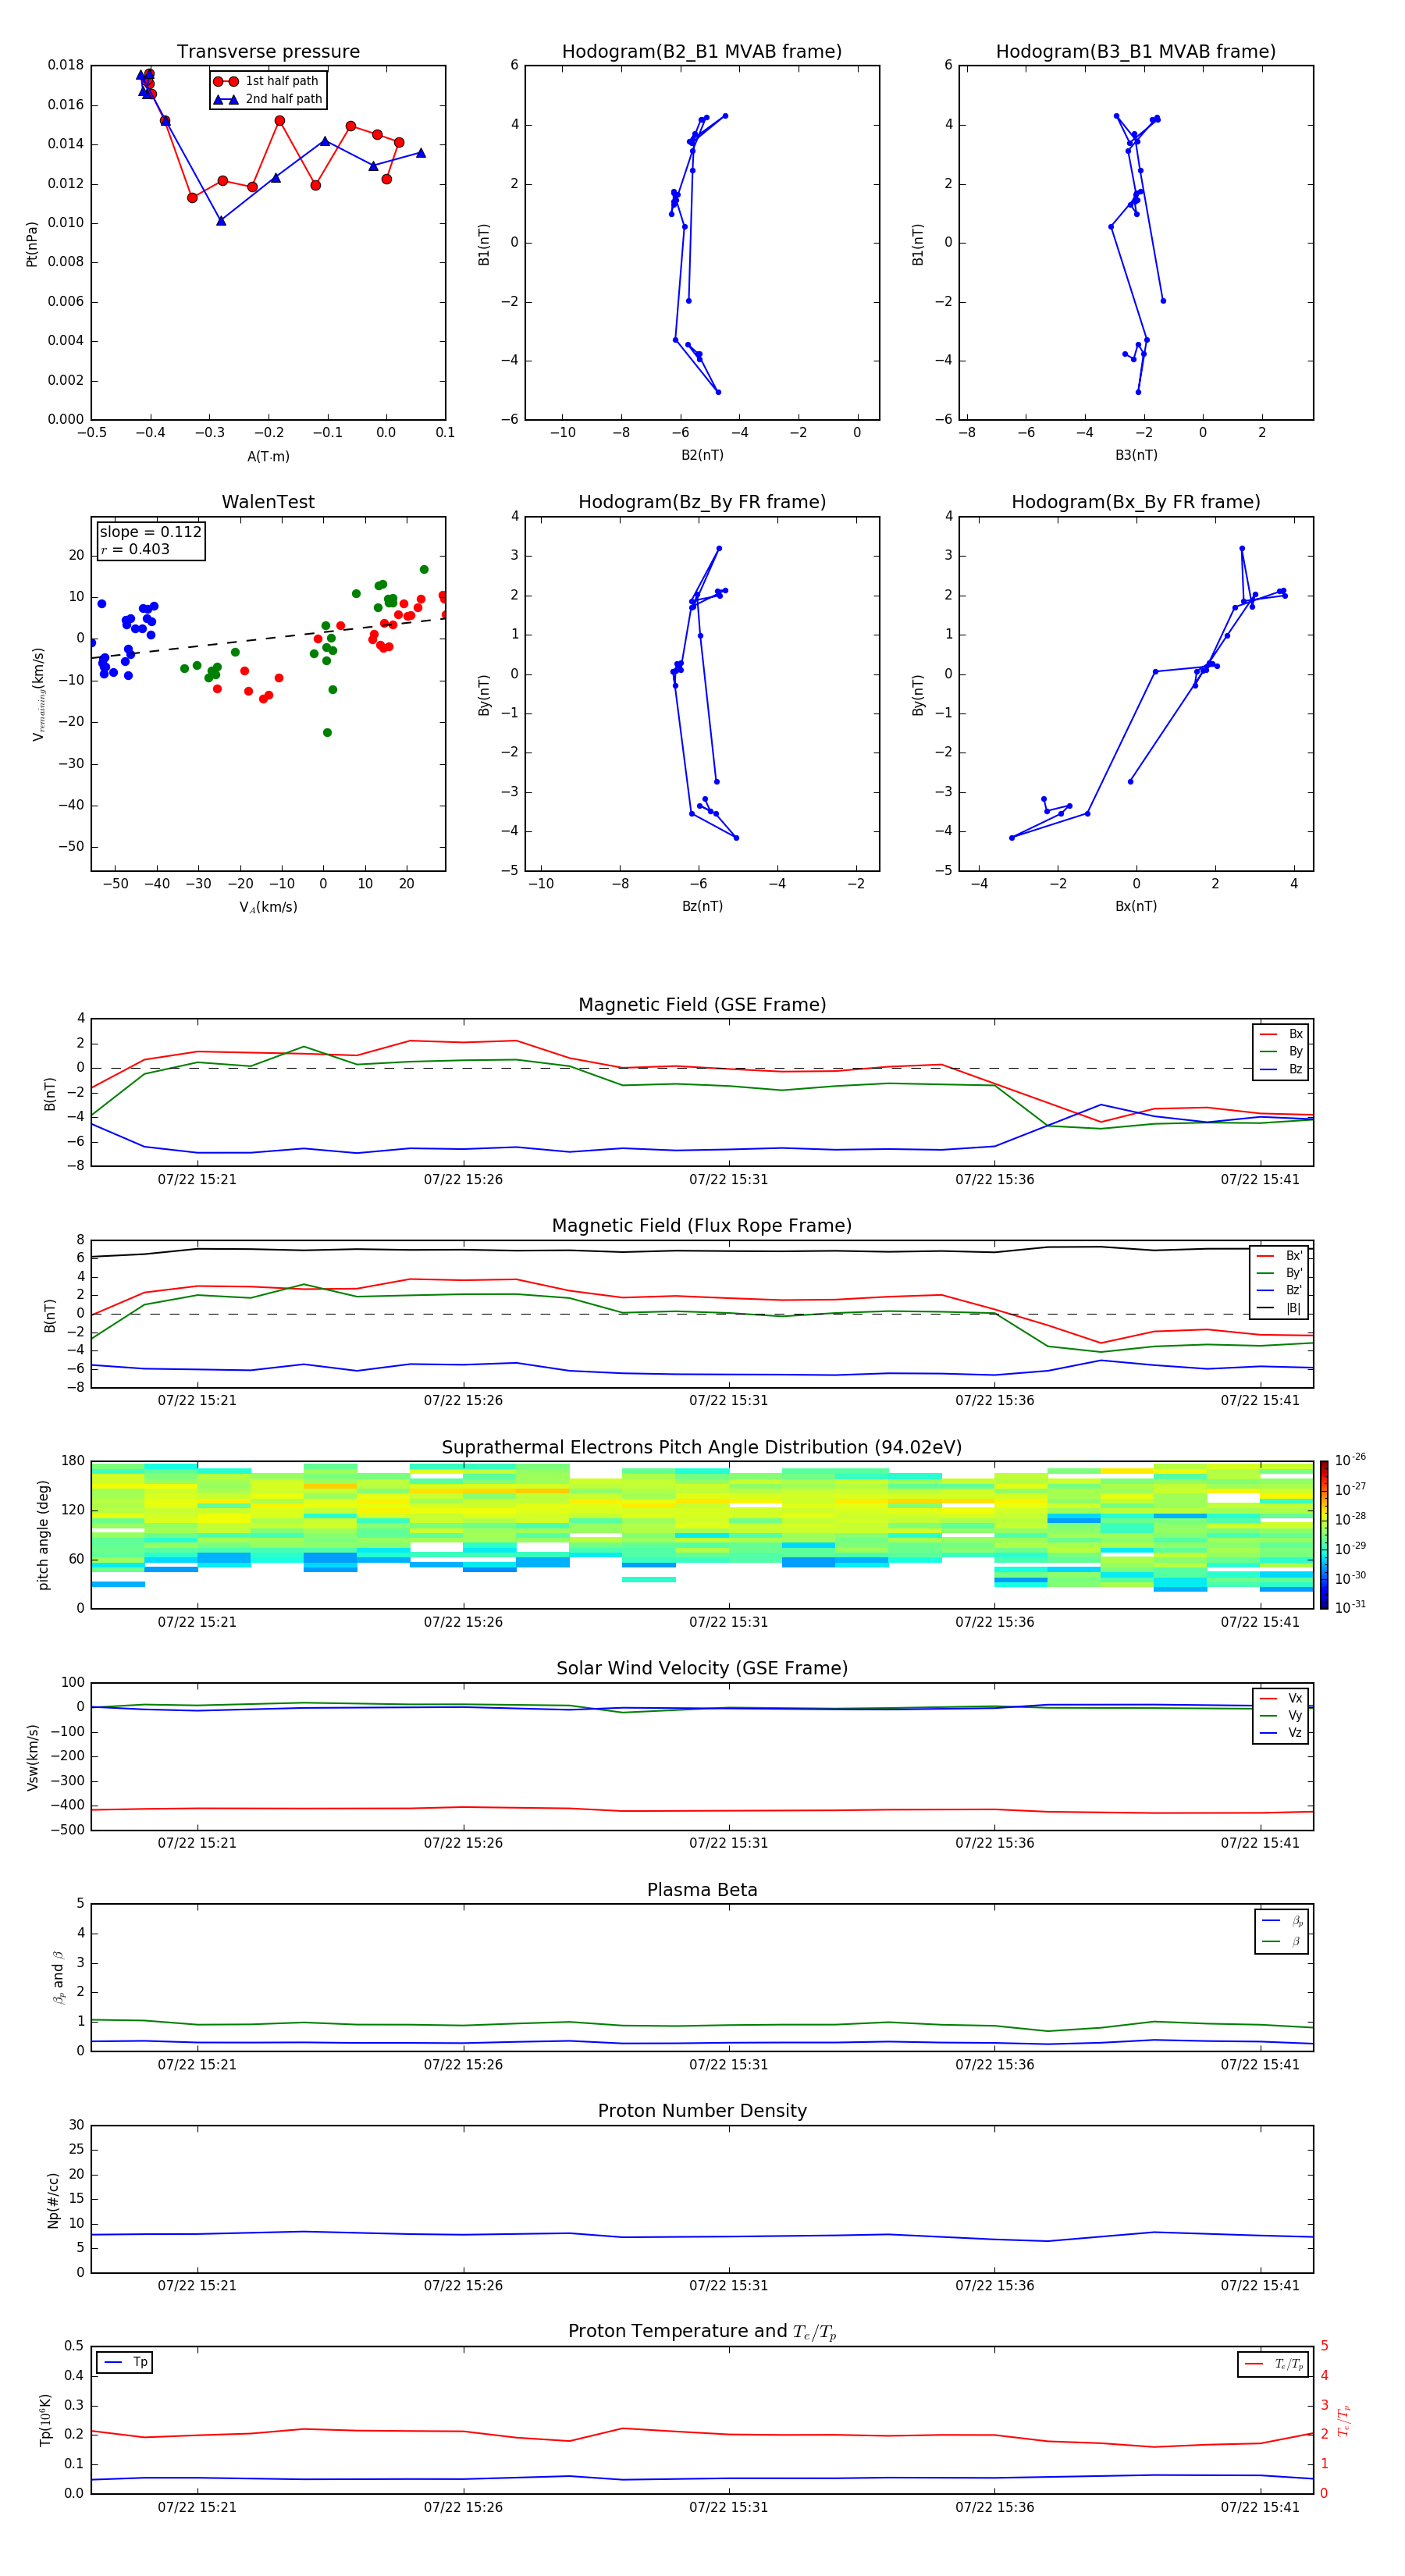Click the 'Proton Number Density' title
This screenshot has width=1405, height=2576.
[702, 2111]
